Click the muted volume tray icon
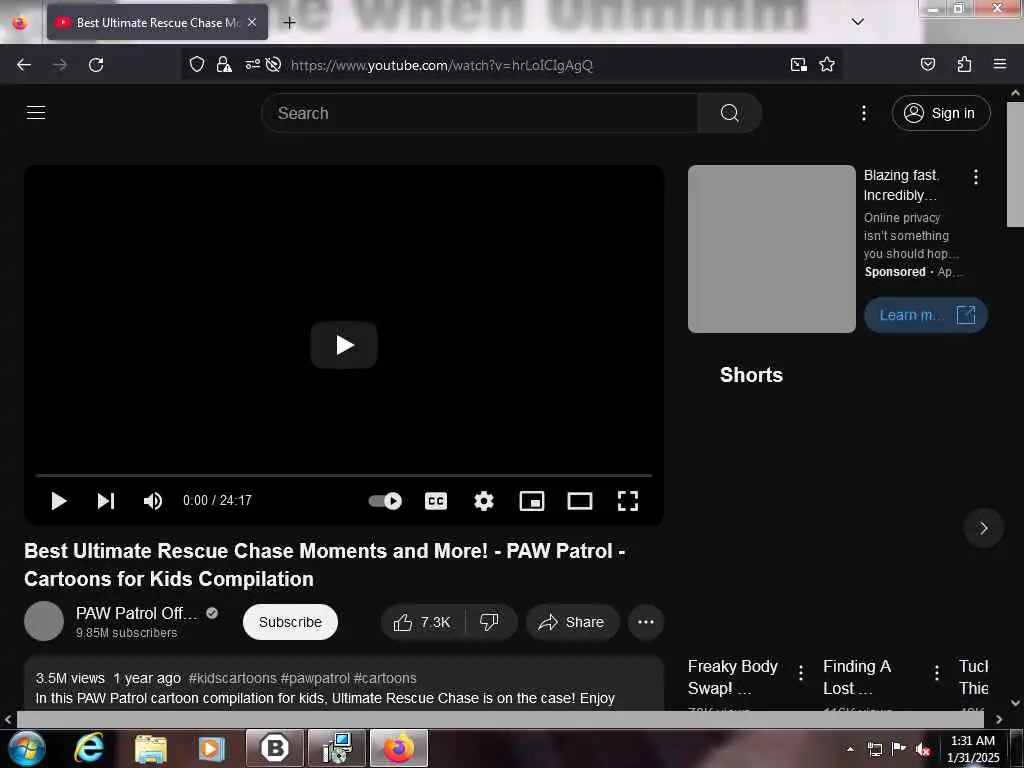The width and height of the screenshot is (1024, 768). (923, 749)
